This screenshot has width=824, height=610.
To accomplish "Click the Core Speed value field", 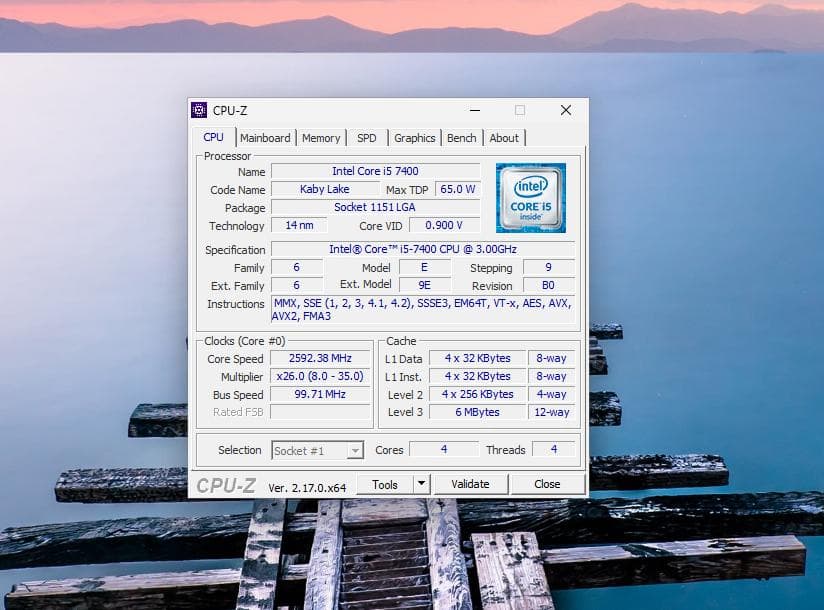I will point(320,358).
